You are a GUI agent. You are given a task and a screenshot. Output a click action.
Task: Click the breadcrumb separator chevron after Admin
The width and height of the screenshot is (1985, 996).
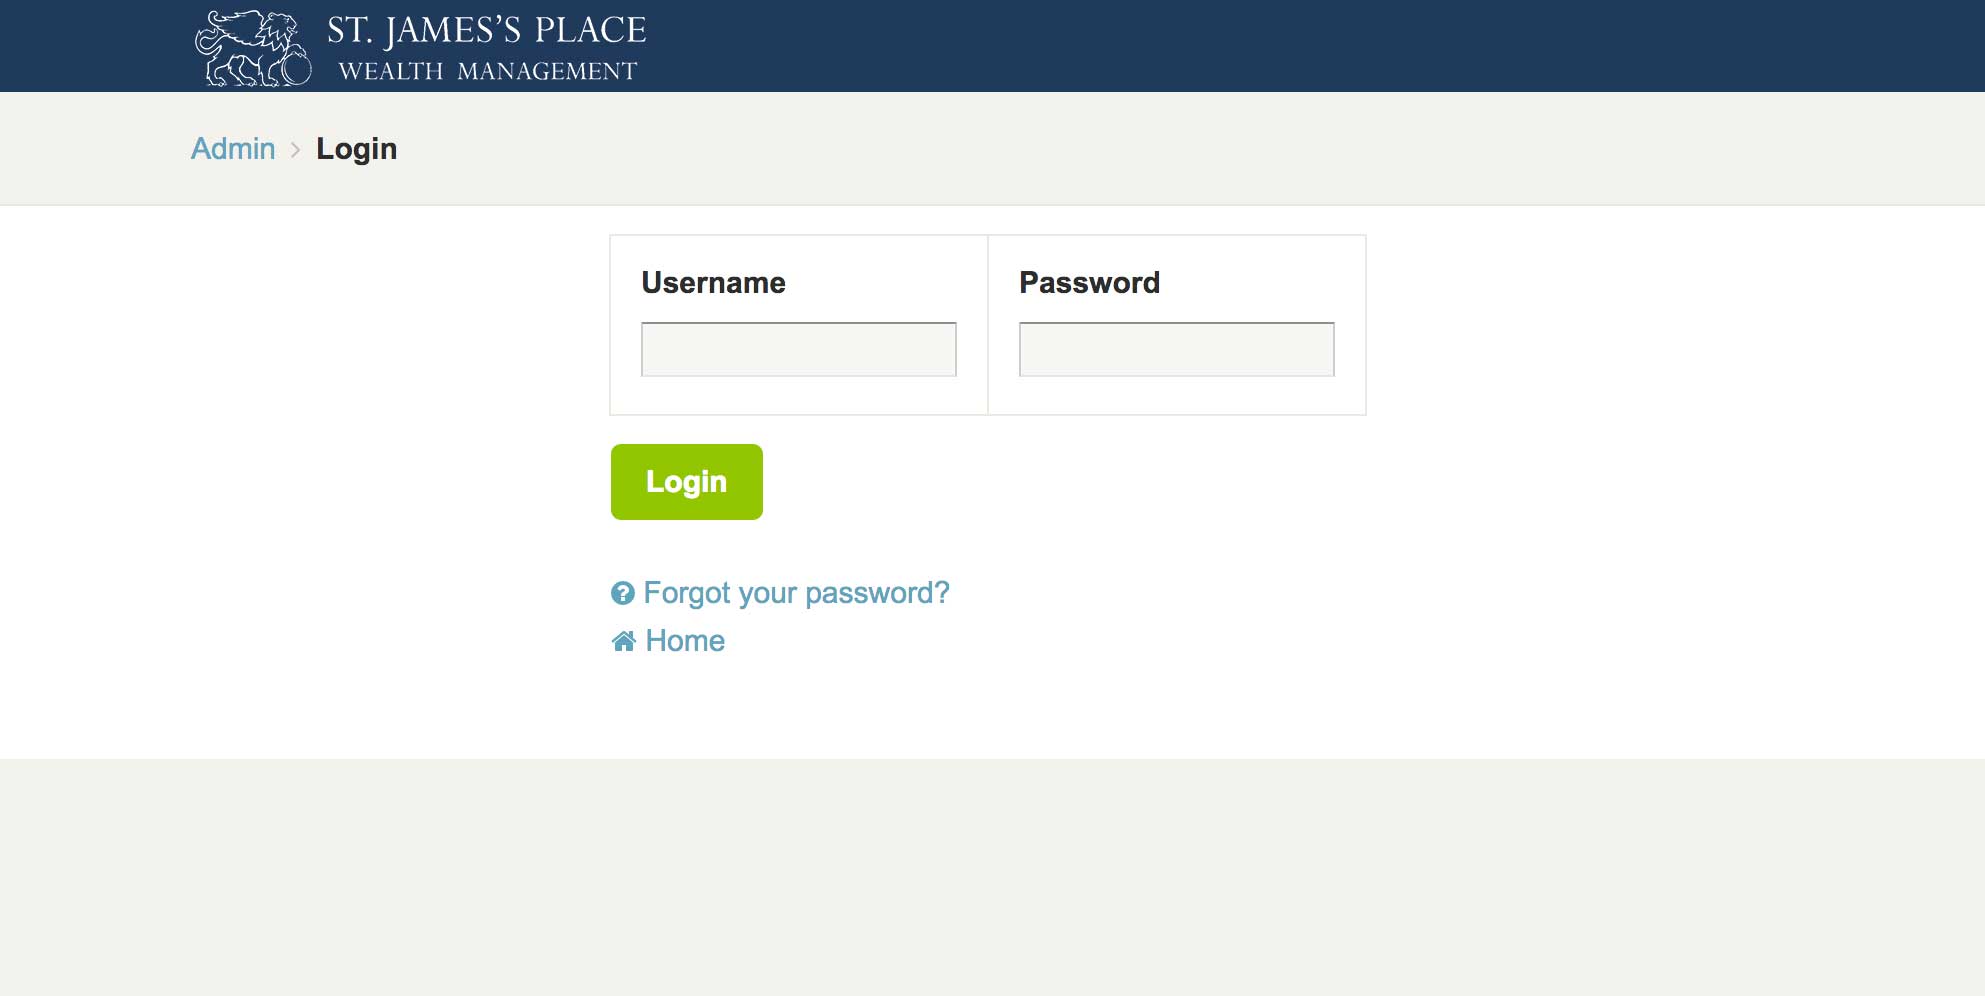click(x=296, y=149)
